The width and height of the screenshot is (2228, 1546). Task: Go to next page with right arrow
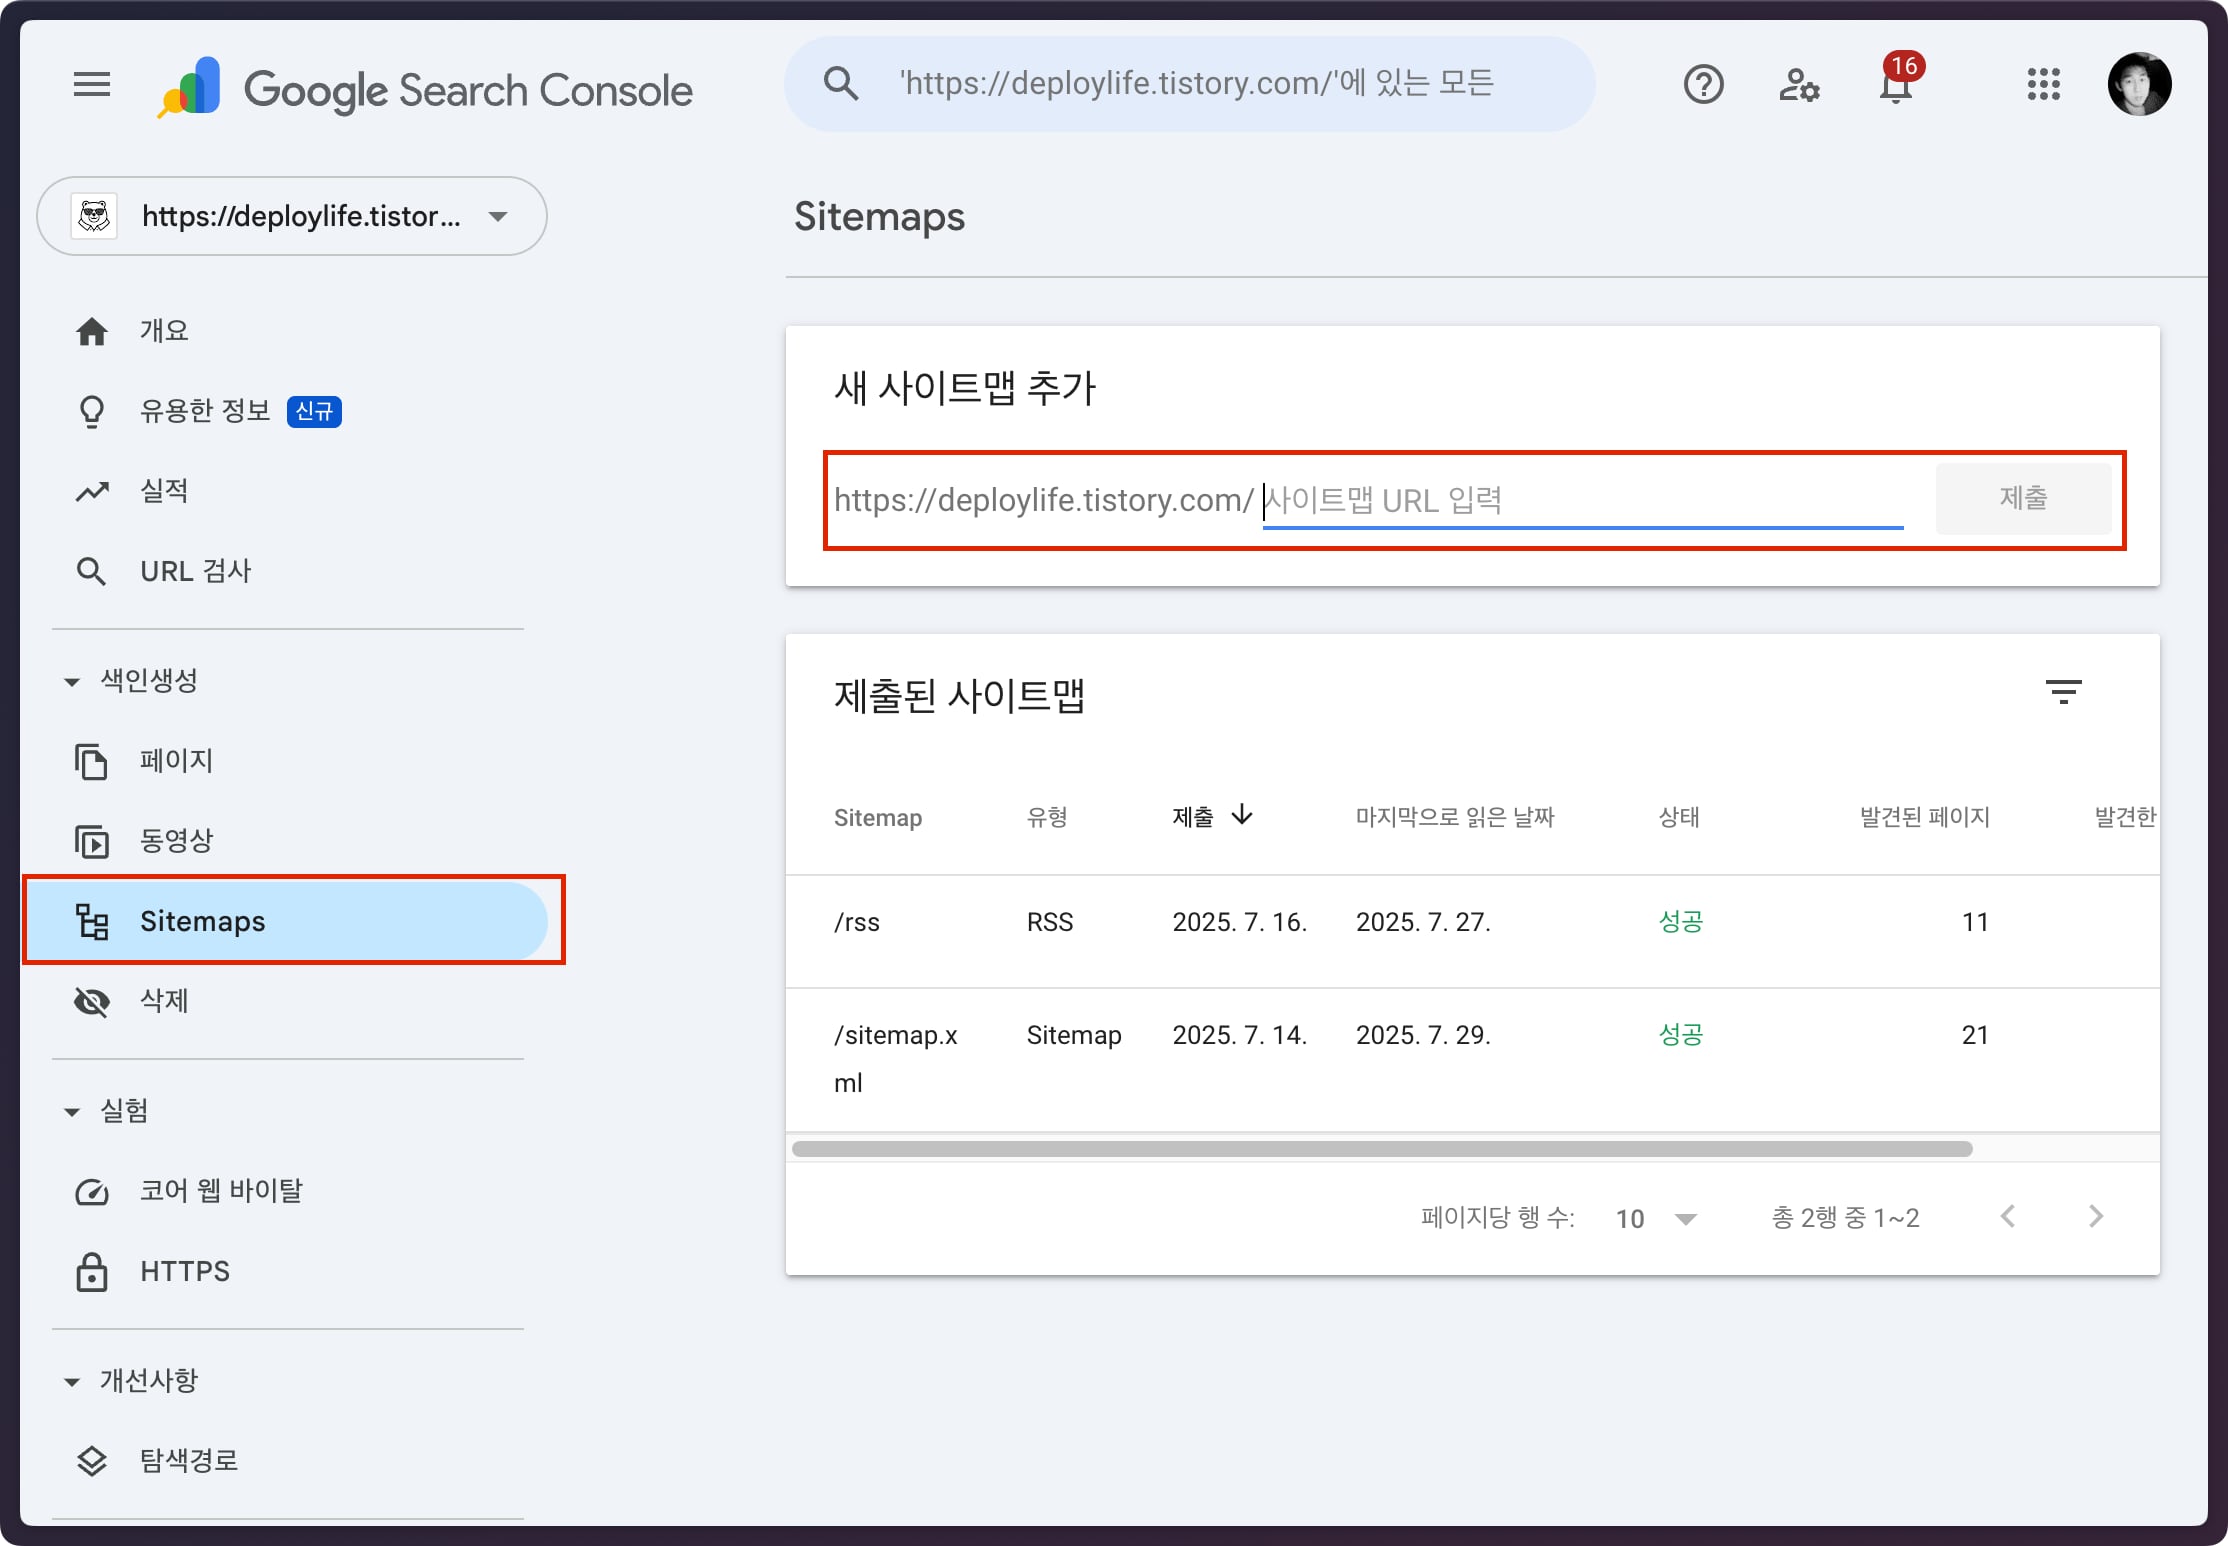(2096, 1216)
